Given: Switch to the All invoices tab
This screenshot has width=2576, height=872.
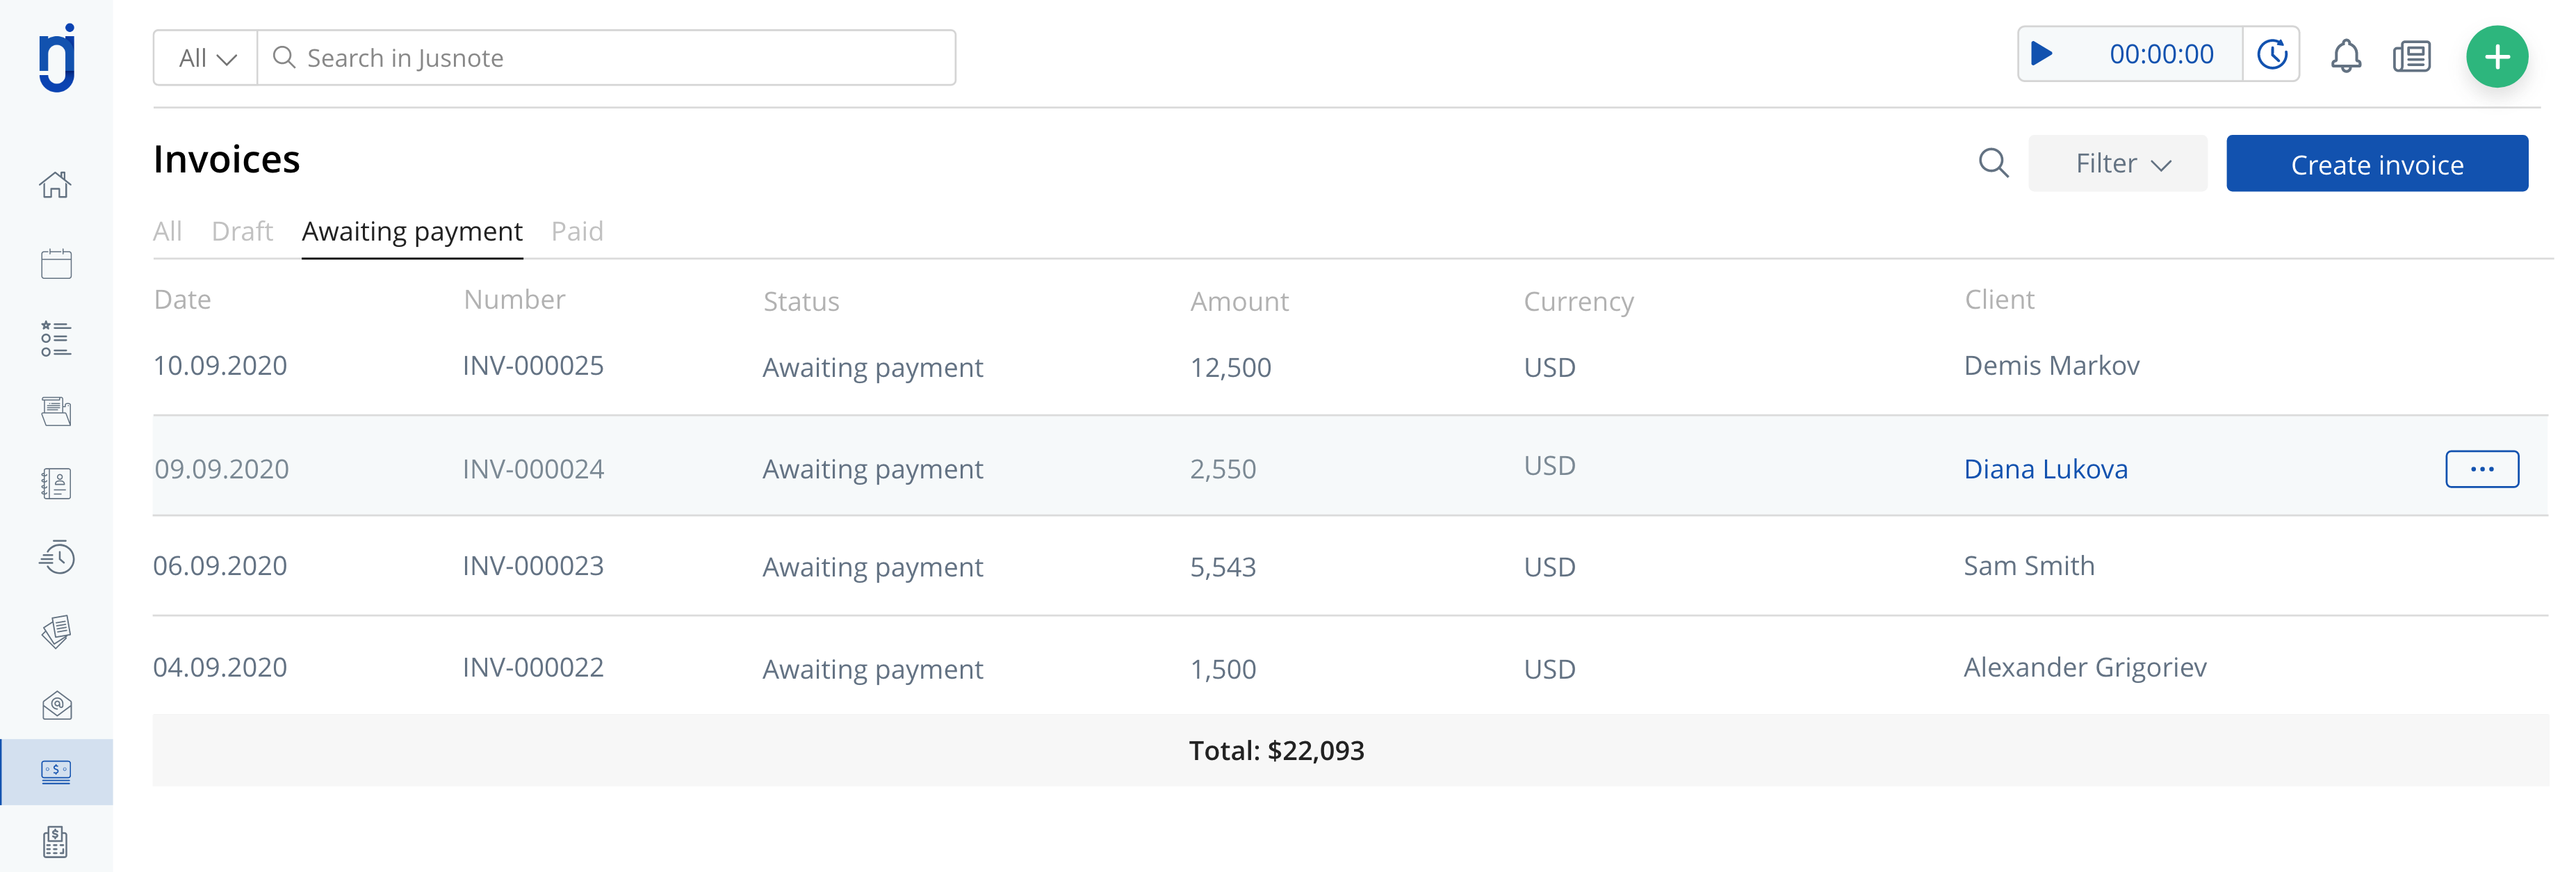Looking at the screenshot, I should (167, 231).
